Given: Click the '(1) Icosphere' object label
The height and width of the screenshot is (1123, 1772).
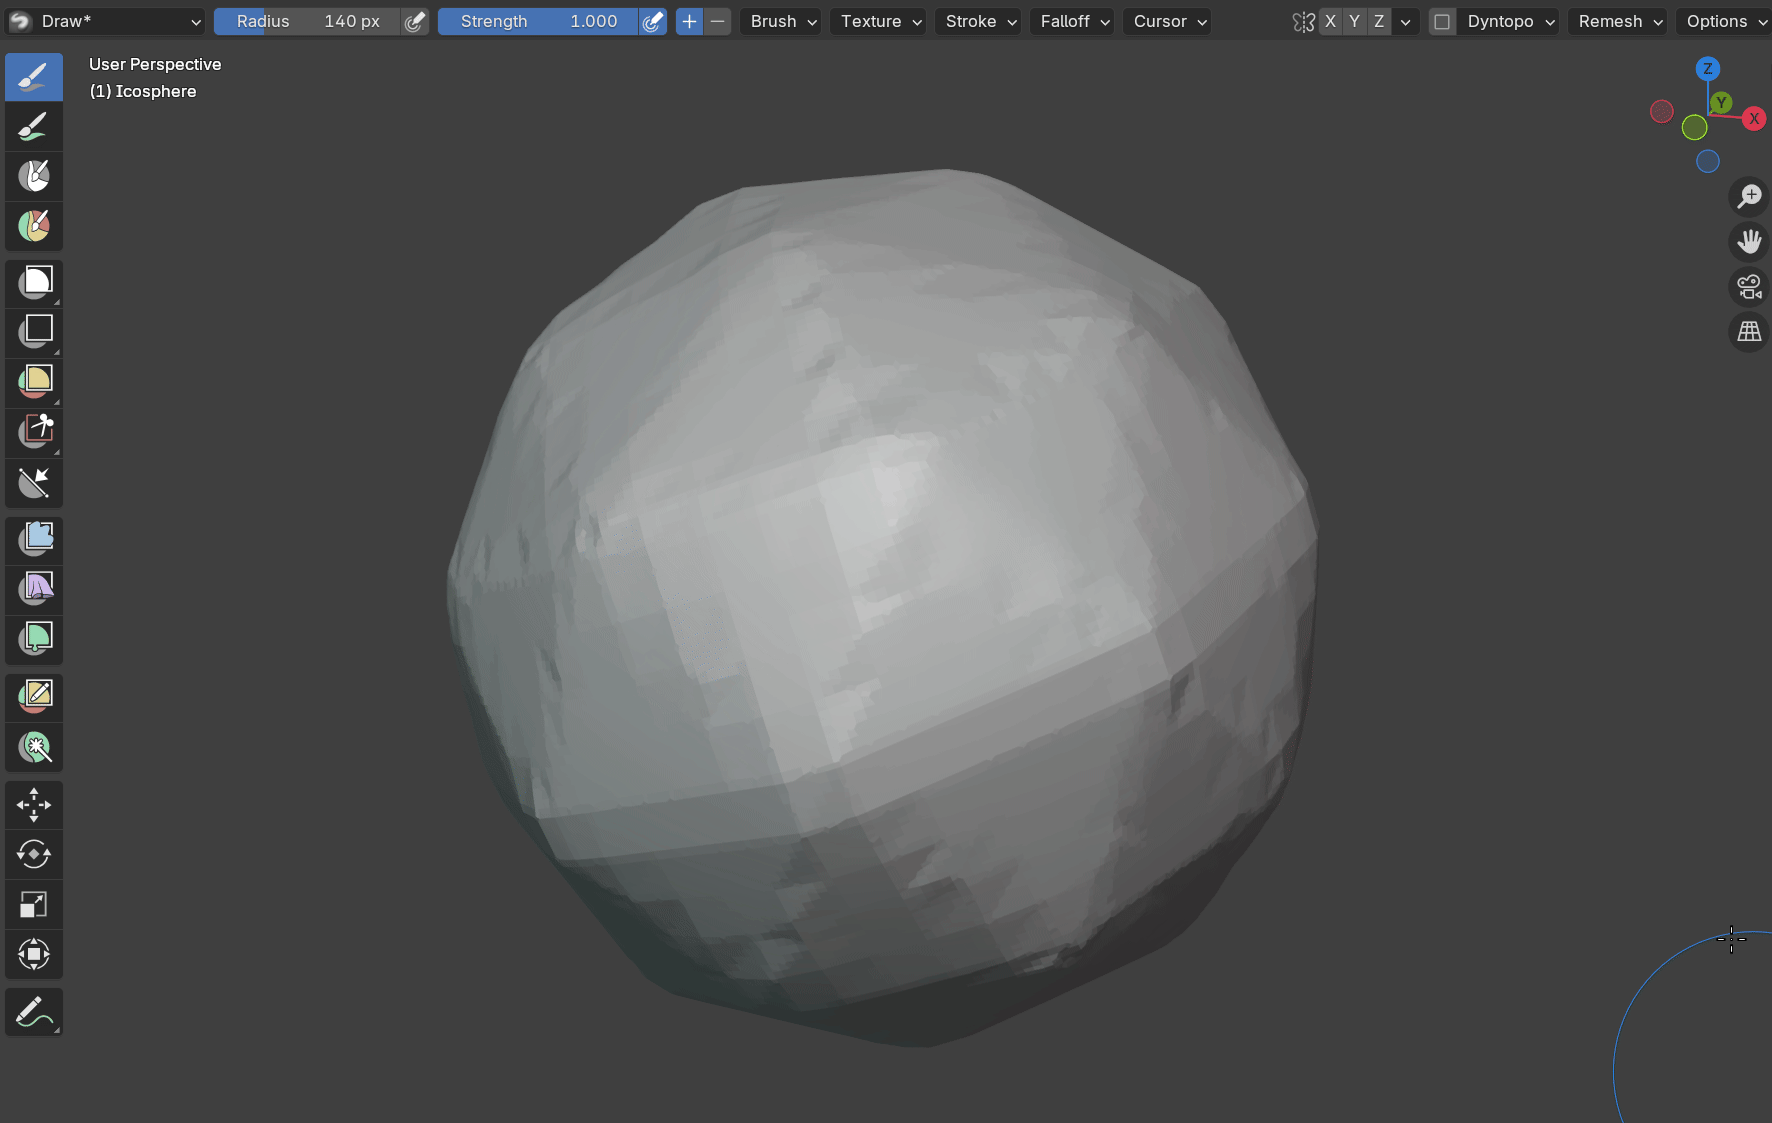Looking at the screenshot, I should coord(143,91).
